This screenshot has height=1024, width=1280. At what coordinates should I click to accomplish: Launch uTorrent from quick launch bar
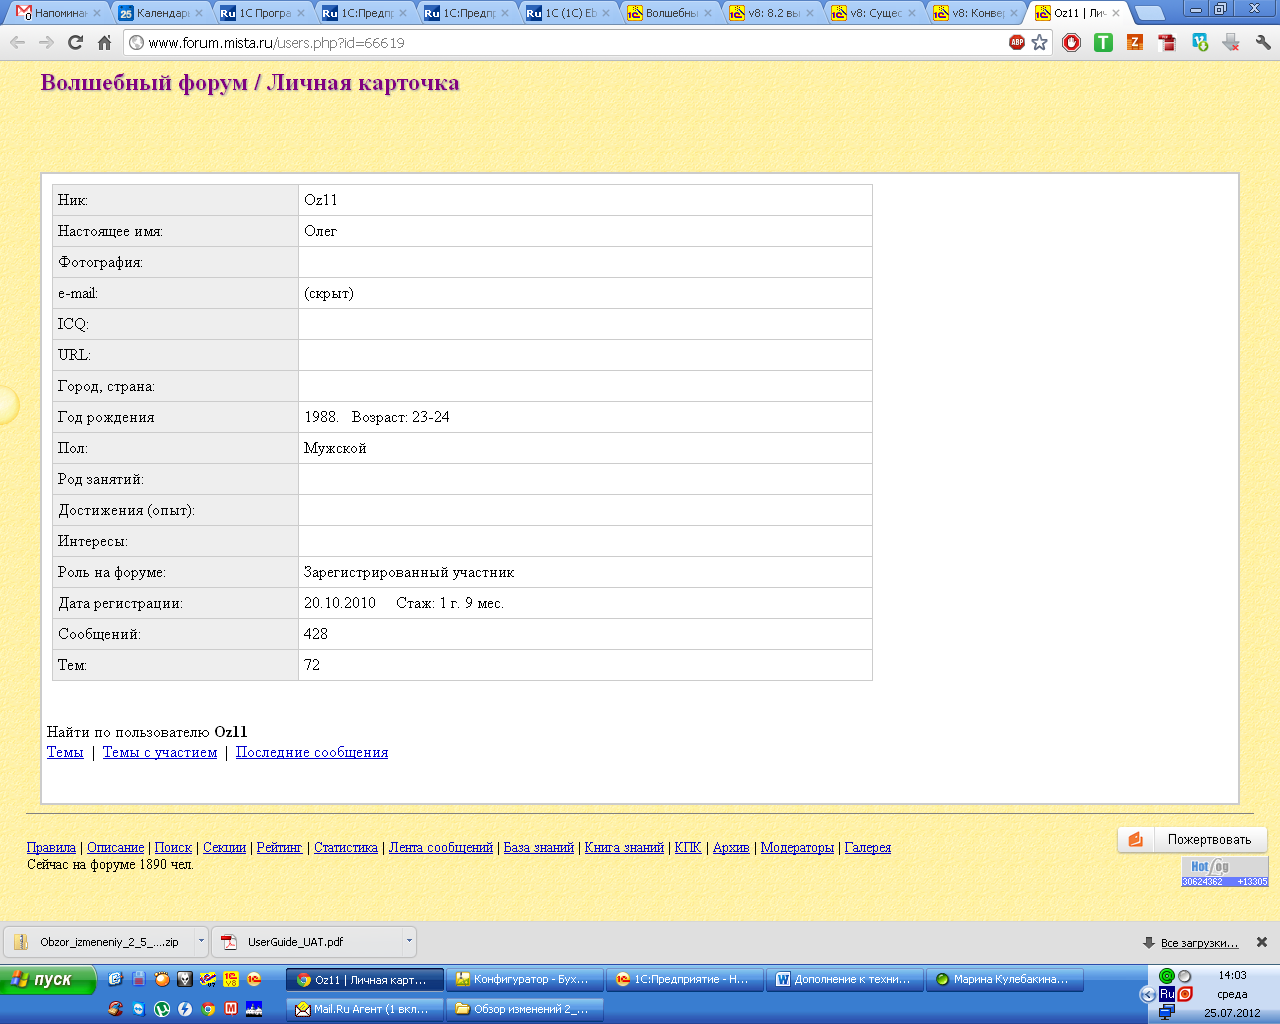click(x=162, y=1009)
